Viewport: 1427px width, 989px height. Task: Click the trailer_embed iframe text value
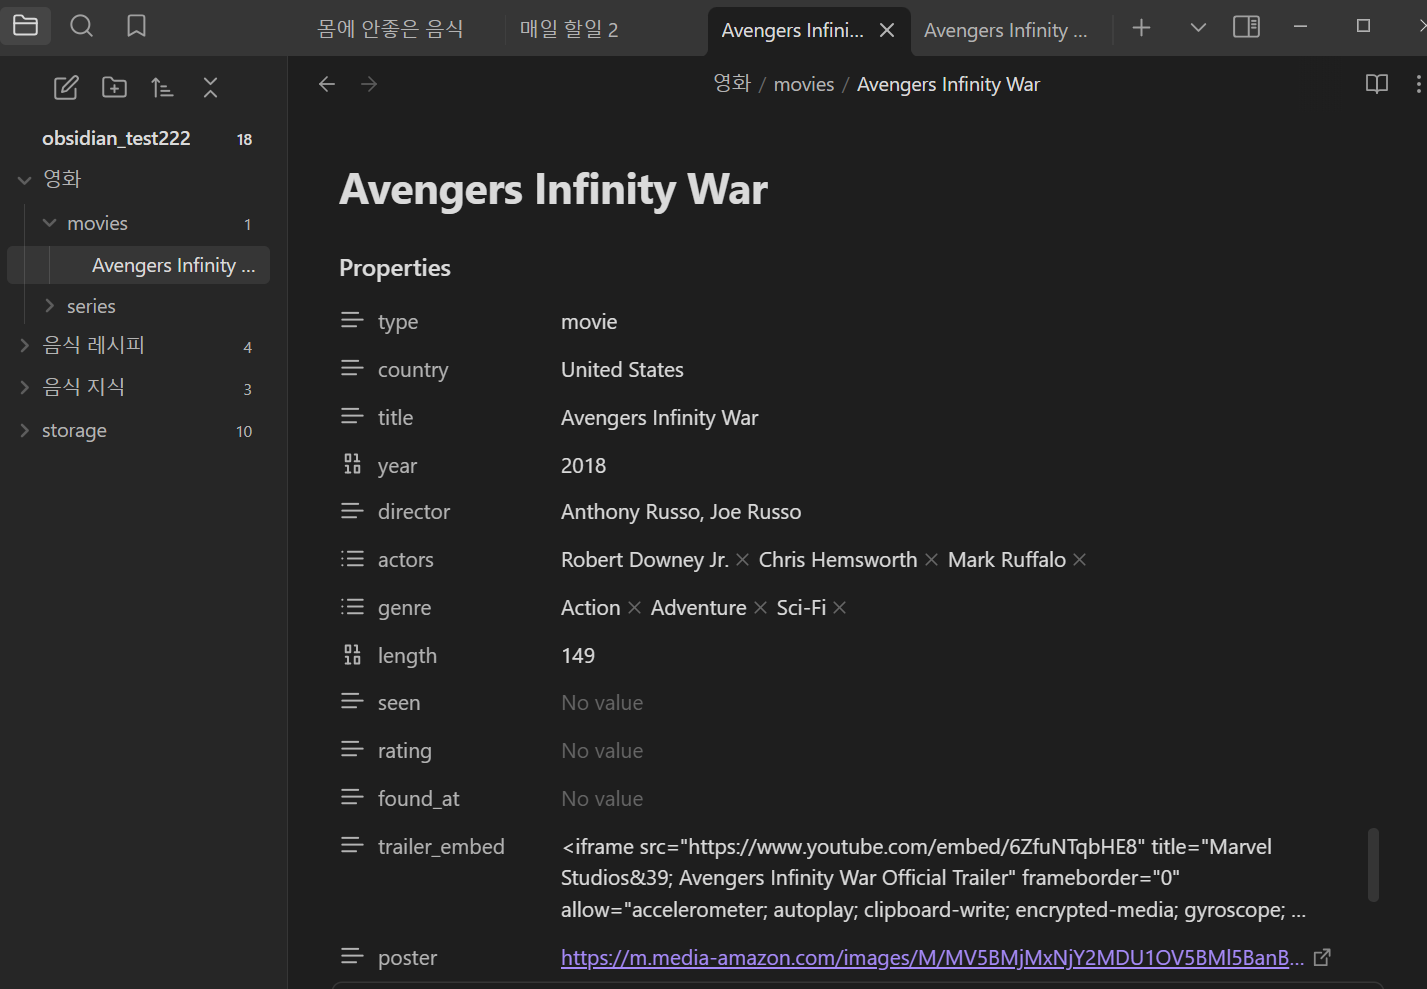point(933,878)
